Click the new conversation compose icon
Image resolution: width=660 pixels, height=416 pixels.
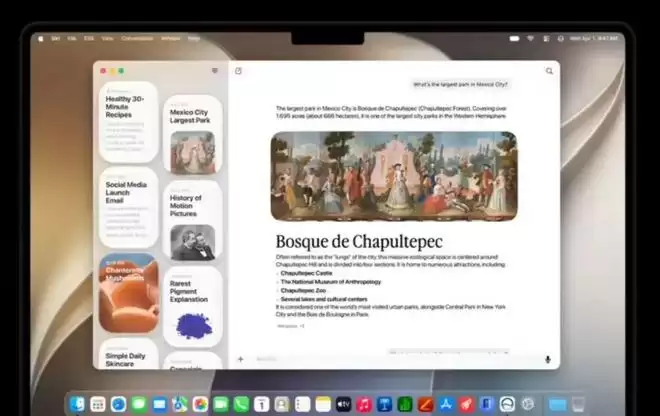coord(238,71)
